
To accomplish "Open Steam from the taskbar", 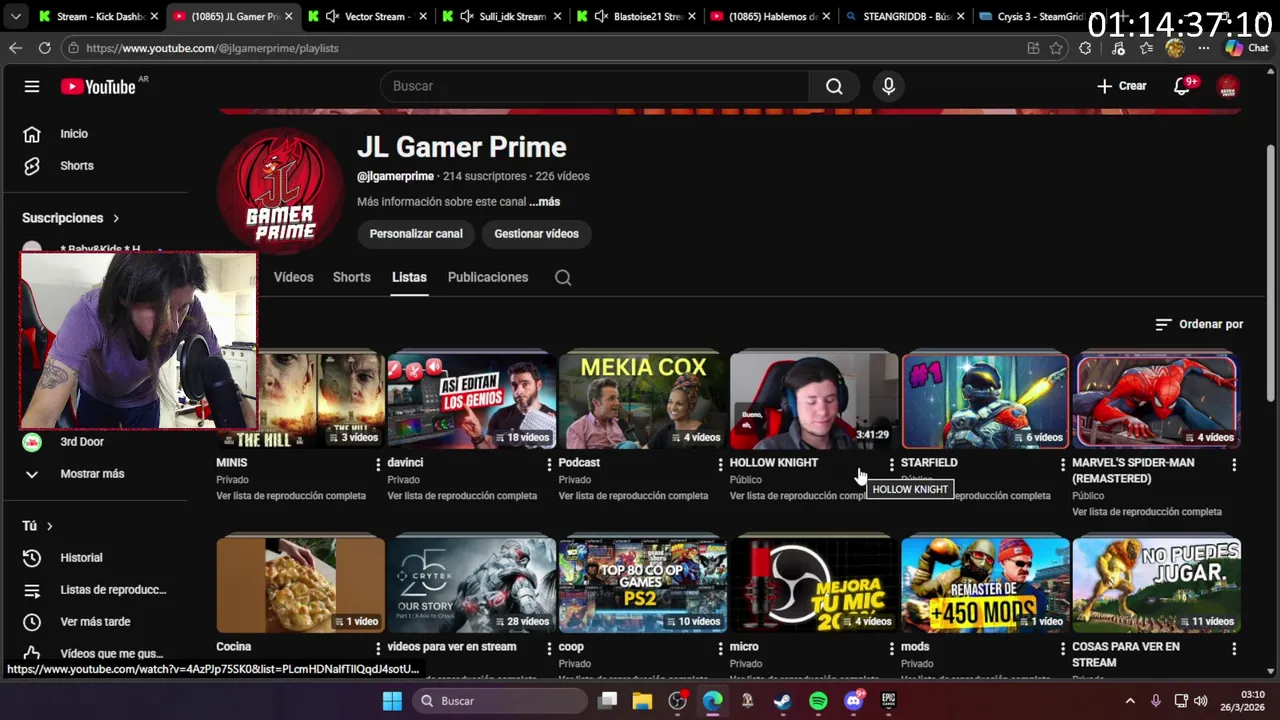I will point(783,701).
